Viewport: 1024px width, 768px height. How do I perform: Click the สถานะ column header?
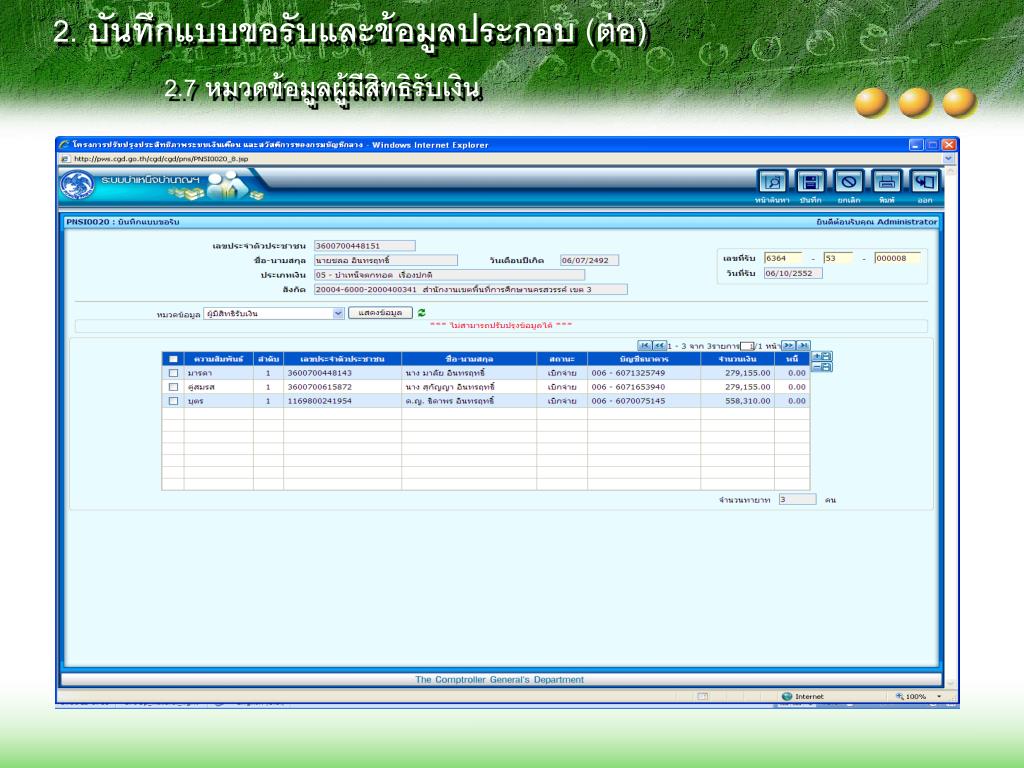562,359
